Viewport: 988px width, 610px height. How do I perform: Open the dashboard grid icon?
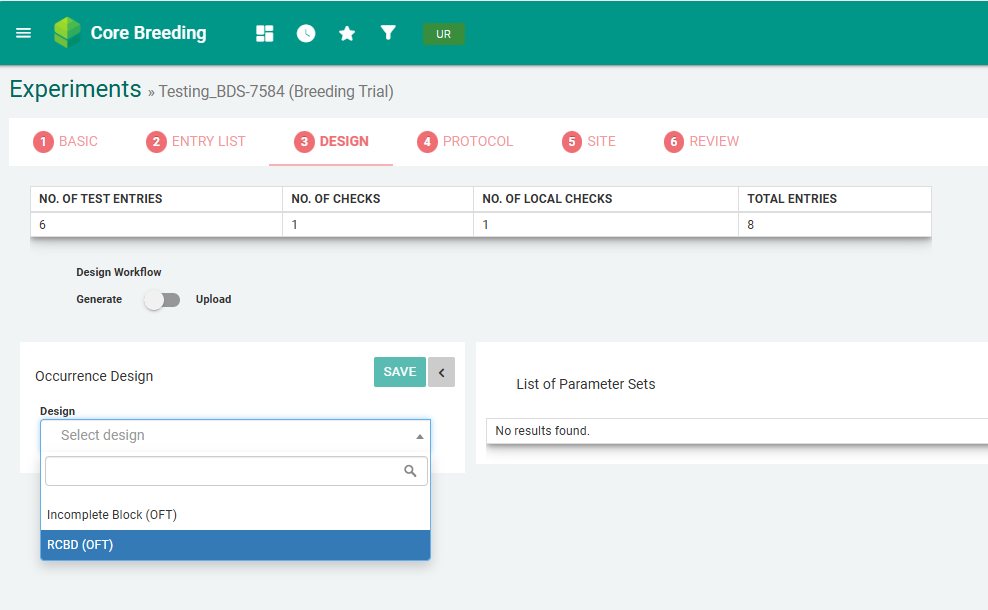tap(265, 33)
